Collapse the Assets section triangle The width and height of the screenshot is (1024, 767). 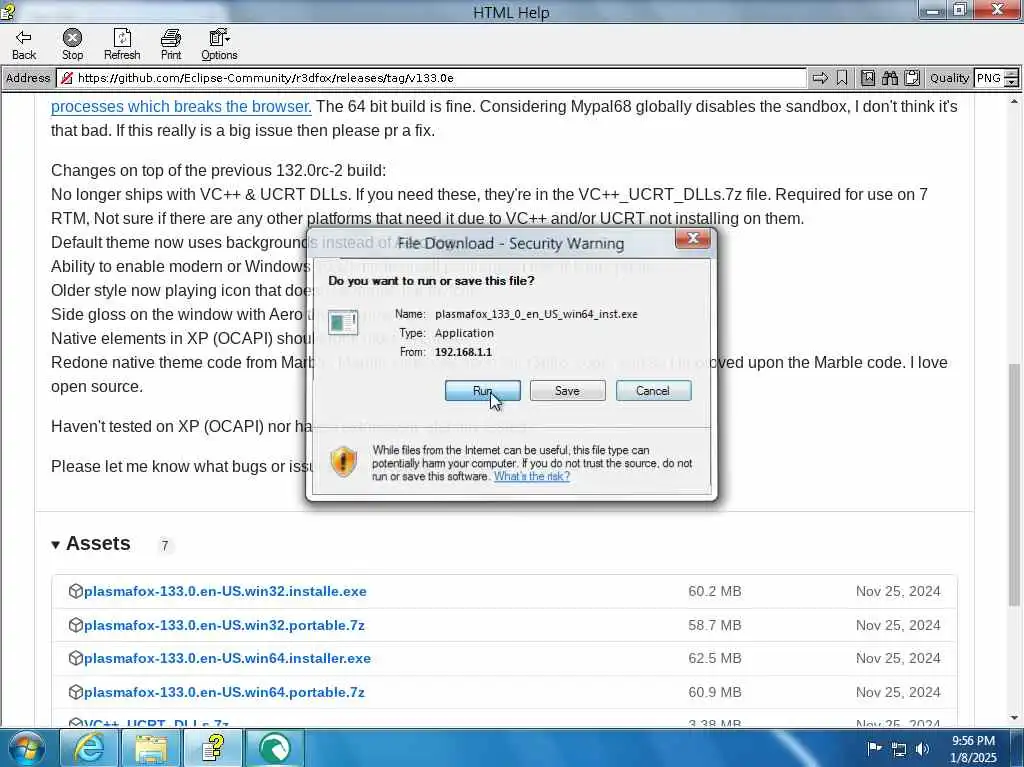56,545
